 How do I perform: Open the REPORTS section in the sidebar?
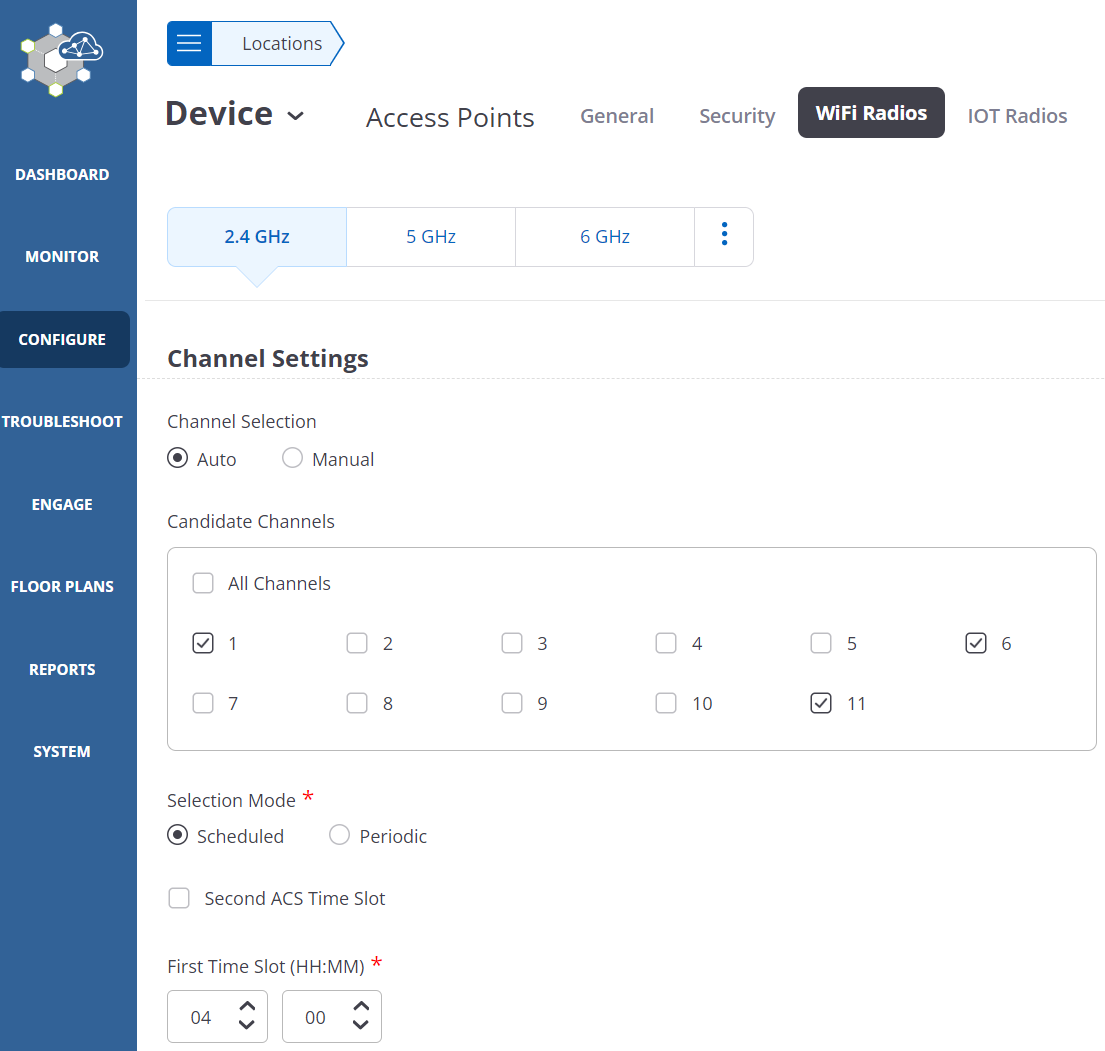(x=62, y=668)
